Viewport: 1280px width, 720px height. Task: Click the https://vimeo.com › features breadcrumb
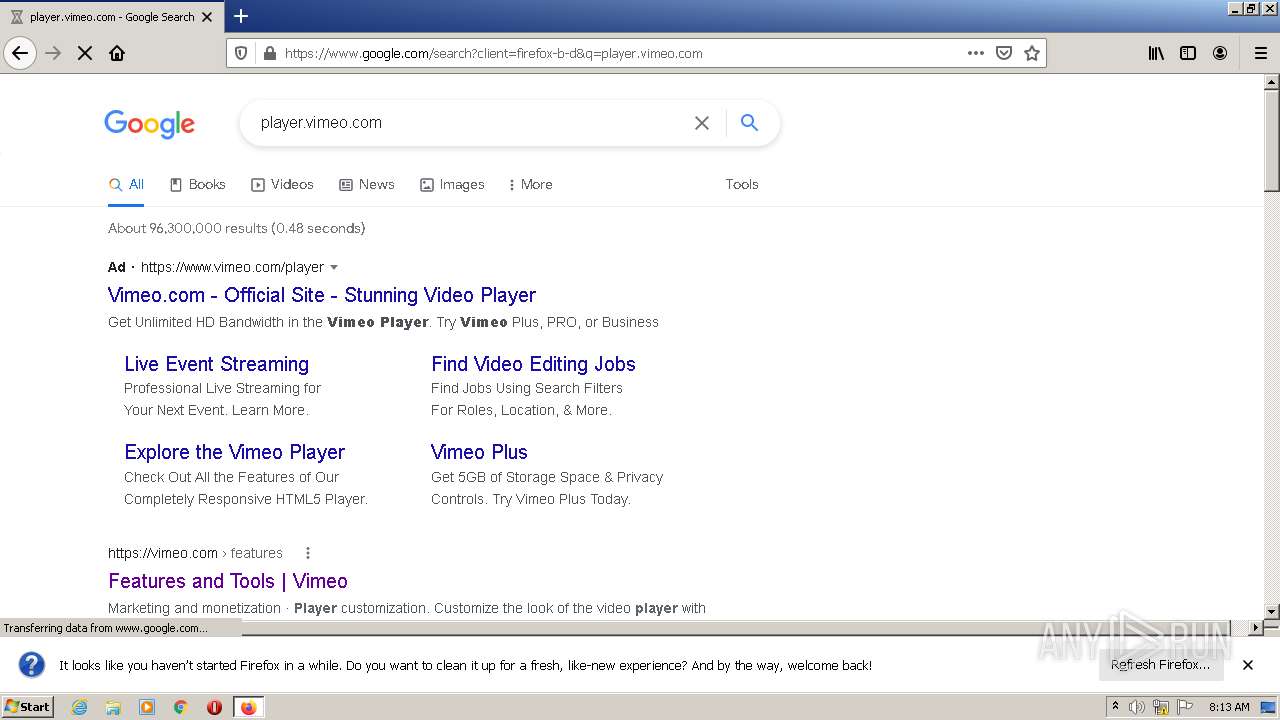pos(195,553)
